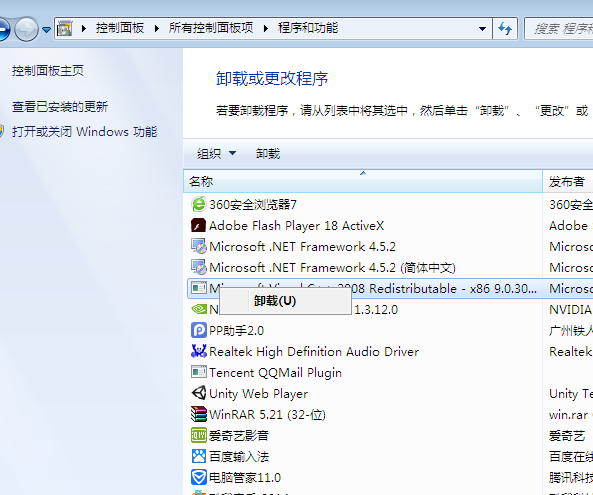Click the 卸载 toolbar button
The image size is (593, 495).
(268, 154)
